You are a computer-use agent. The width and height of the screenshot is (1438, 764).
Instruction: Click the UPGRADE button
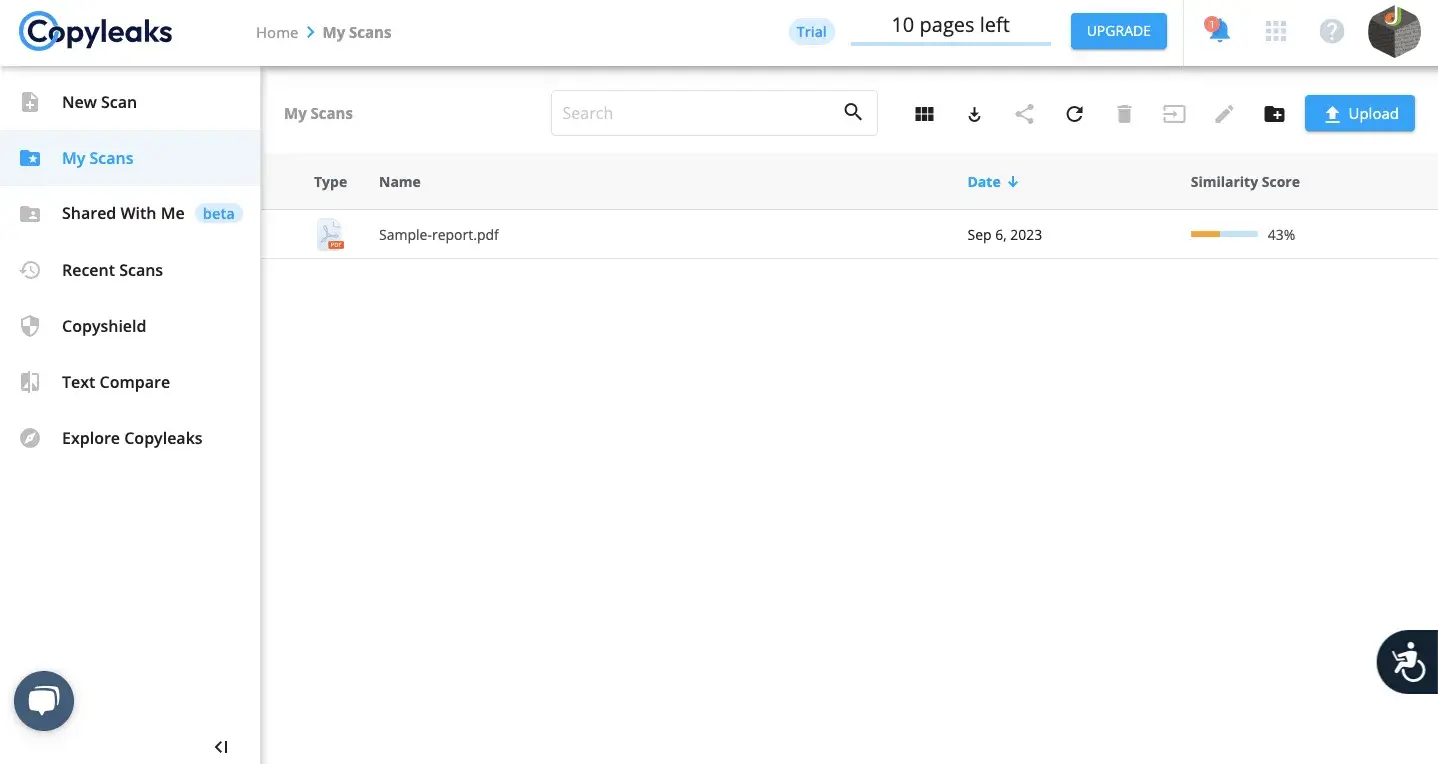point(1118,31)
